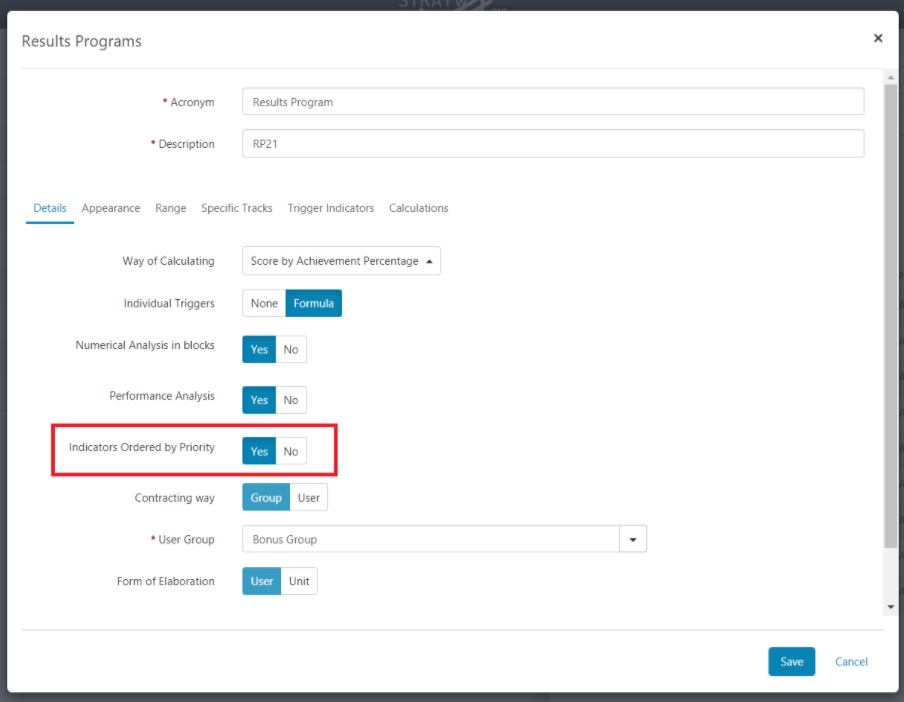Click the scrollbar down arrow
The width and height of the screenshot is (904, 702).
[891, 607]
